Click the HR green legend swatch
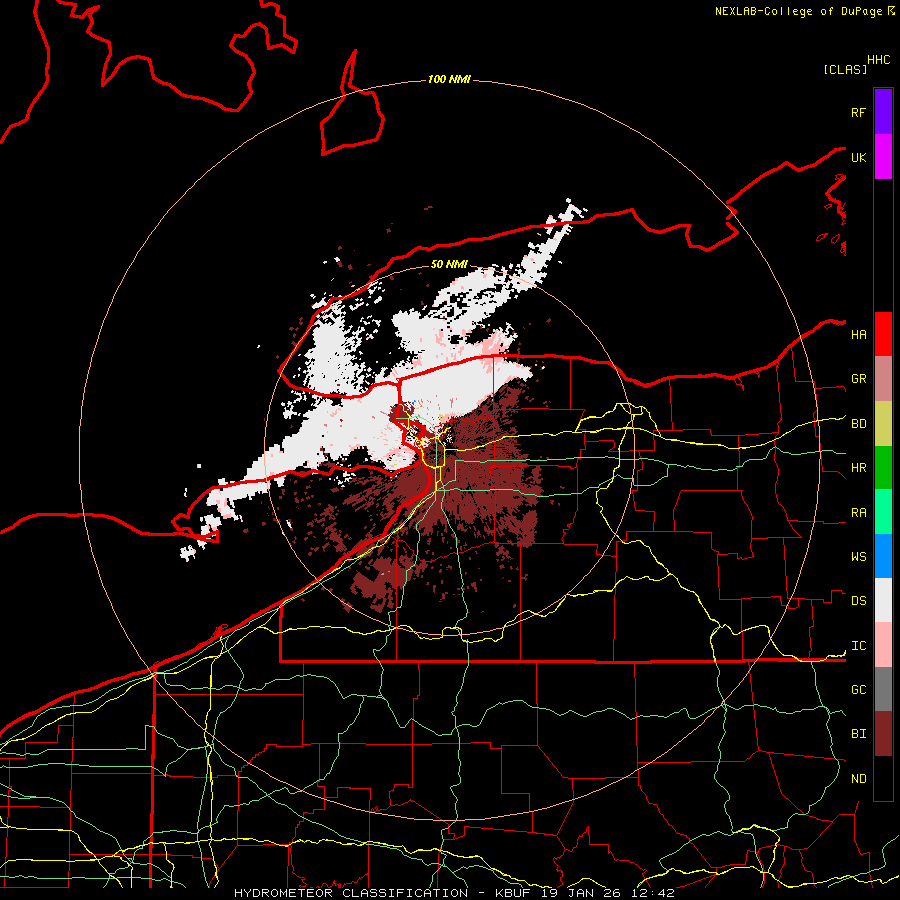 (883, 468)
